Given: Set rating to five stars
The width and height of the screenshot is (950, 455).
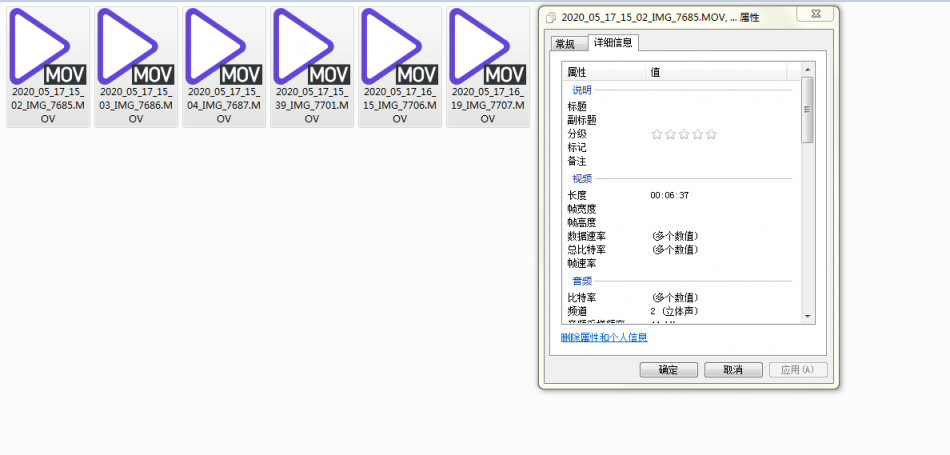Looking at the screenshot, I should 711,134.
